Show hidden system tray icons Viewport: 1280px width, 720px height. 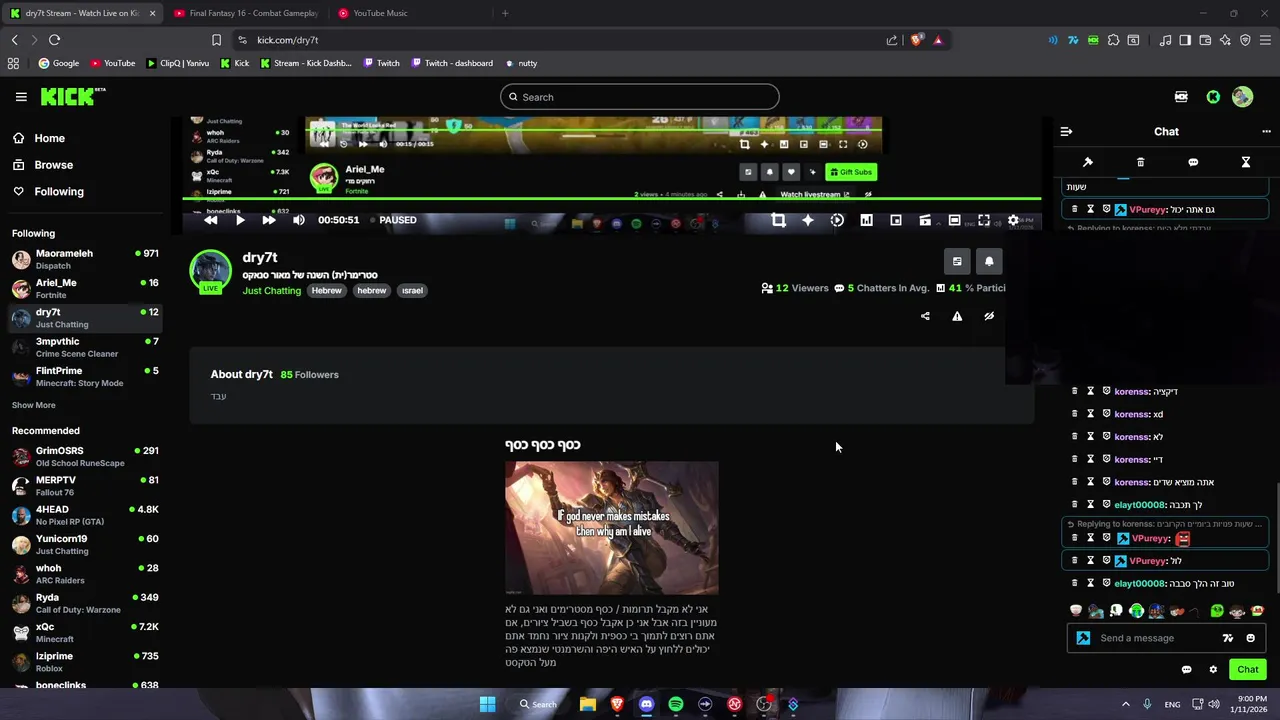[1125, 704]
